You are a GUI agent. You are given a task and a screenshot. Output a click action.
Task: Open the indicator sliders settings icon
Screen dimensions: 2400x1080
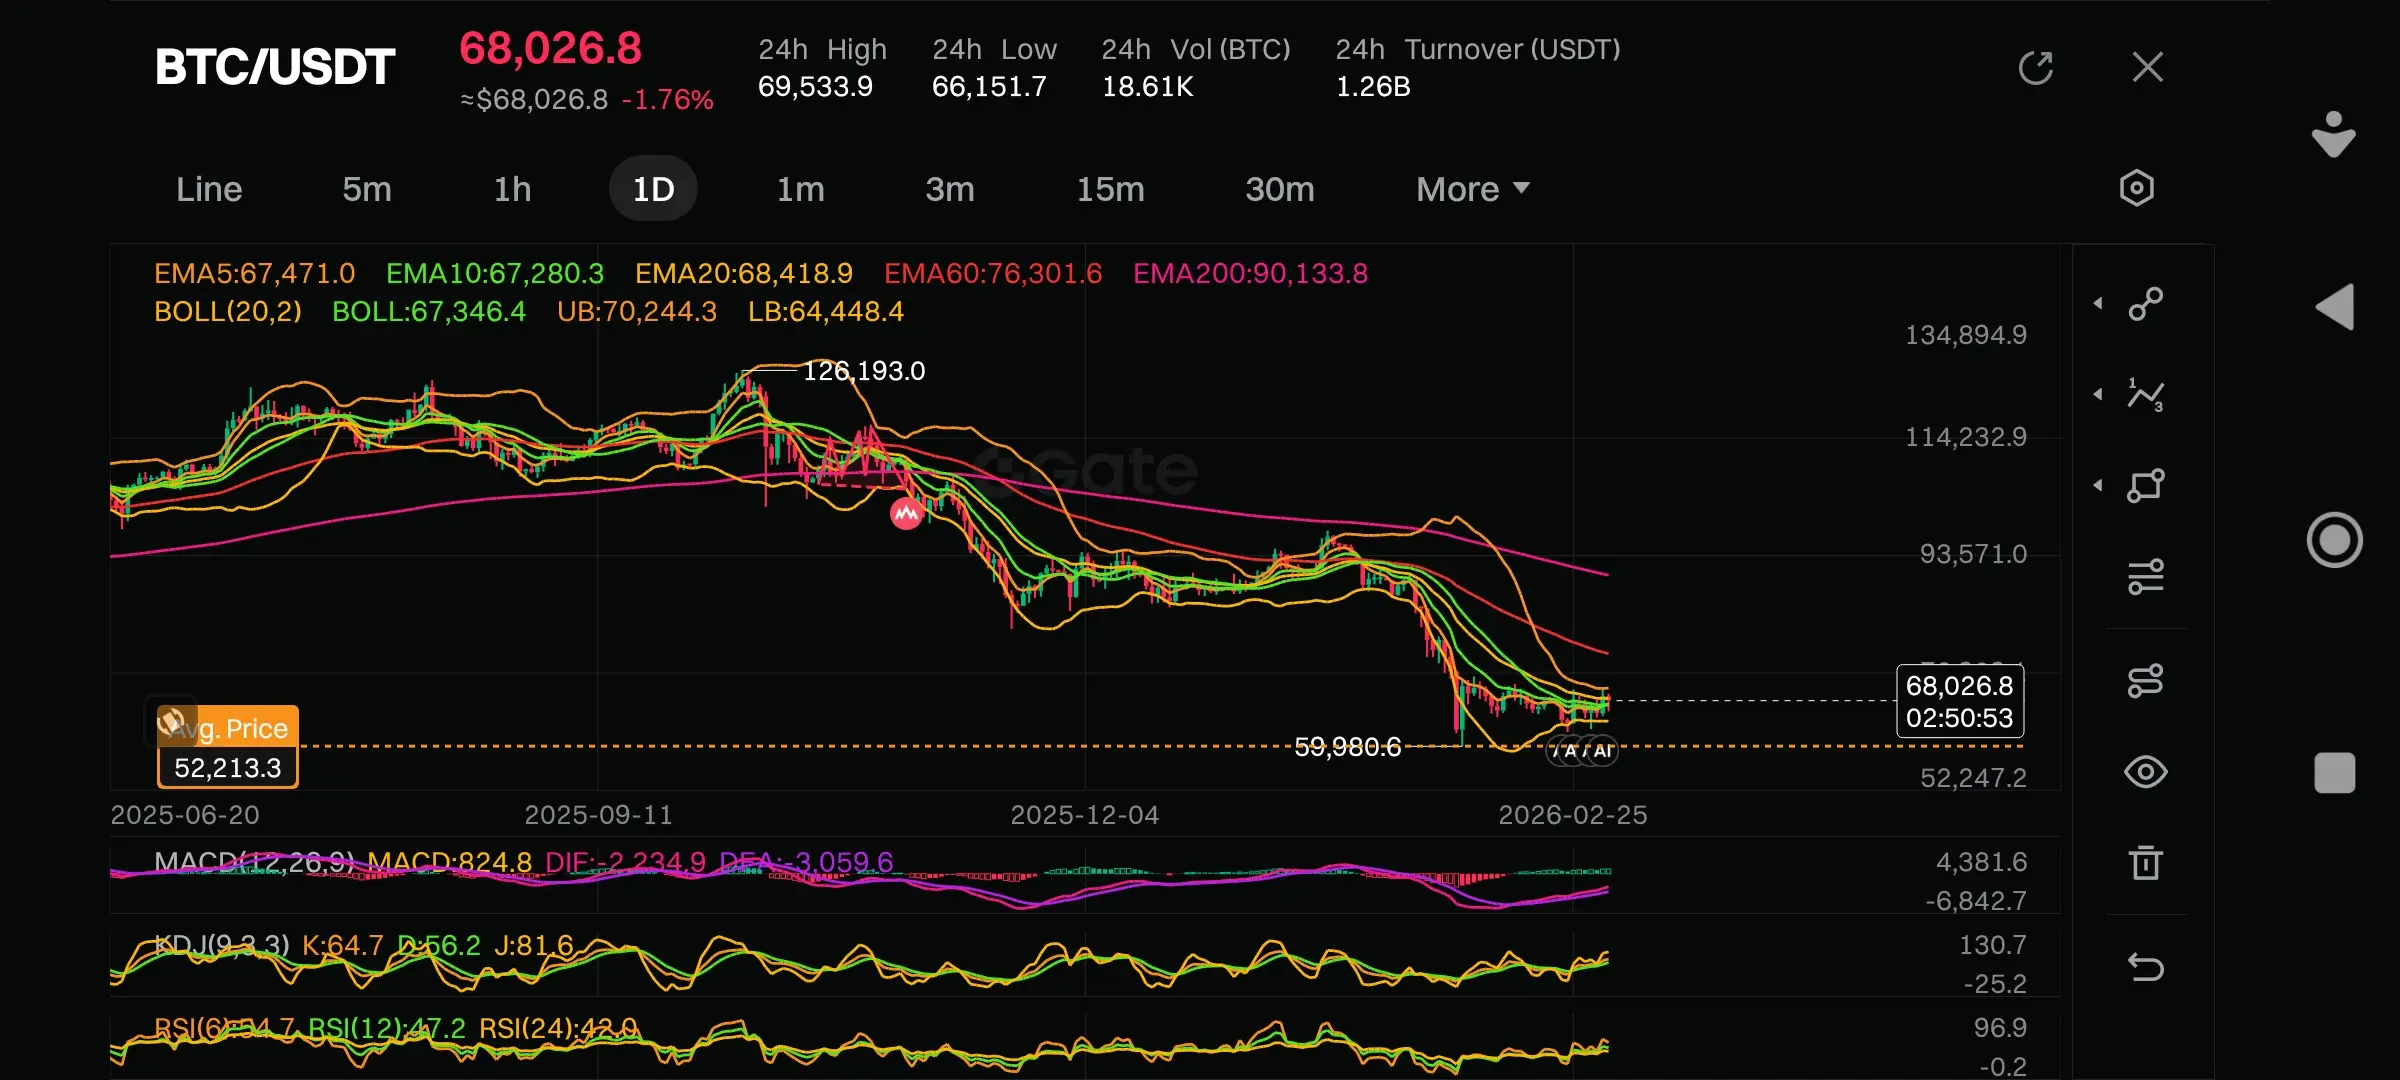2145,577
